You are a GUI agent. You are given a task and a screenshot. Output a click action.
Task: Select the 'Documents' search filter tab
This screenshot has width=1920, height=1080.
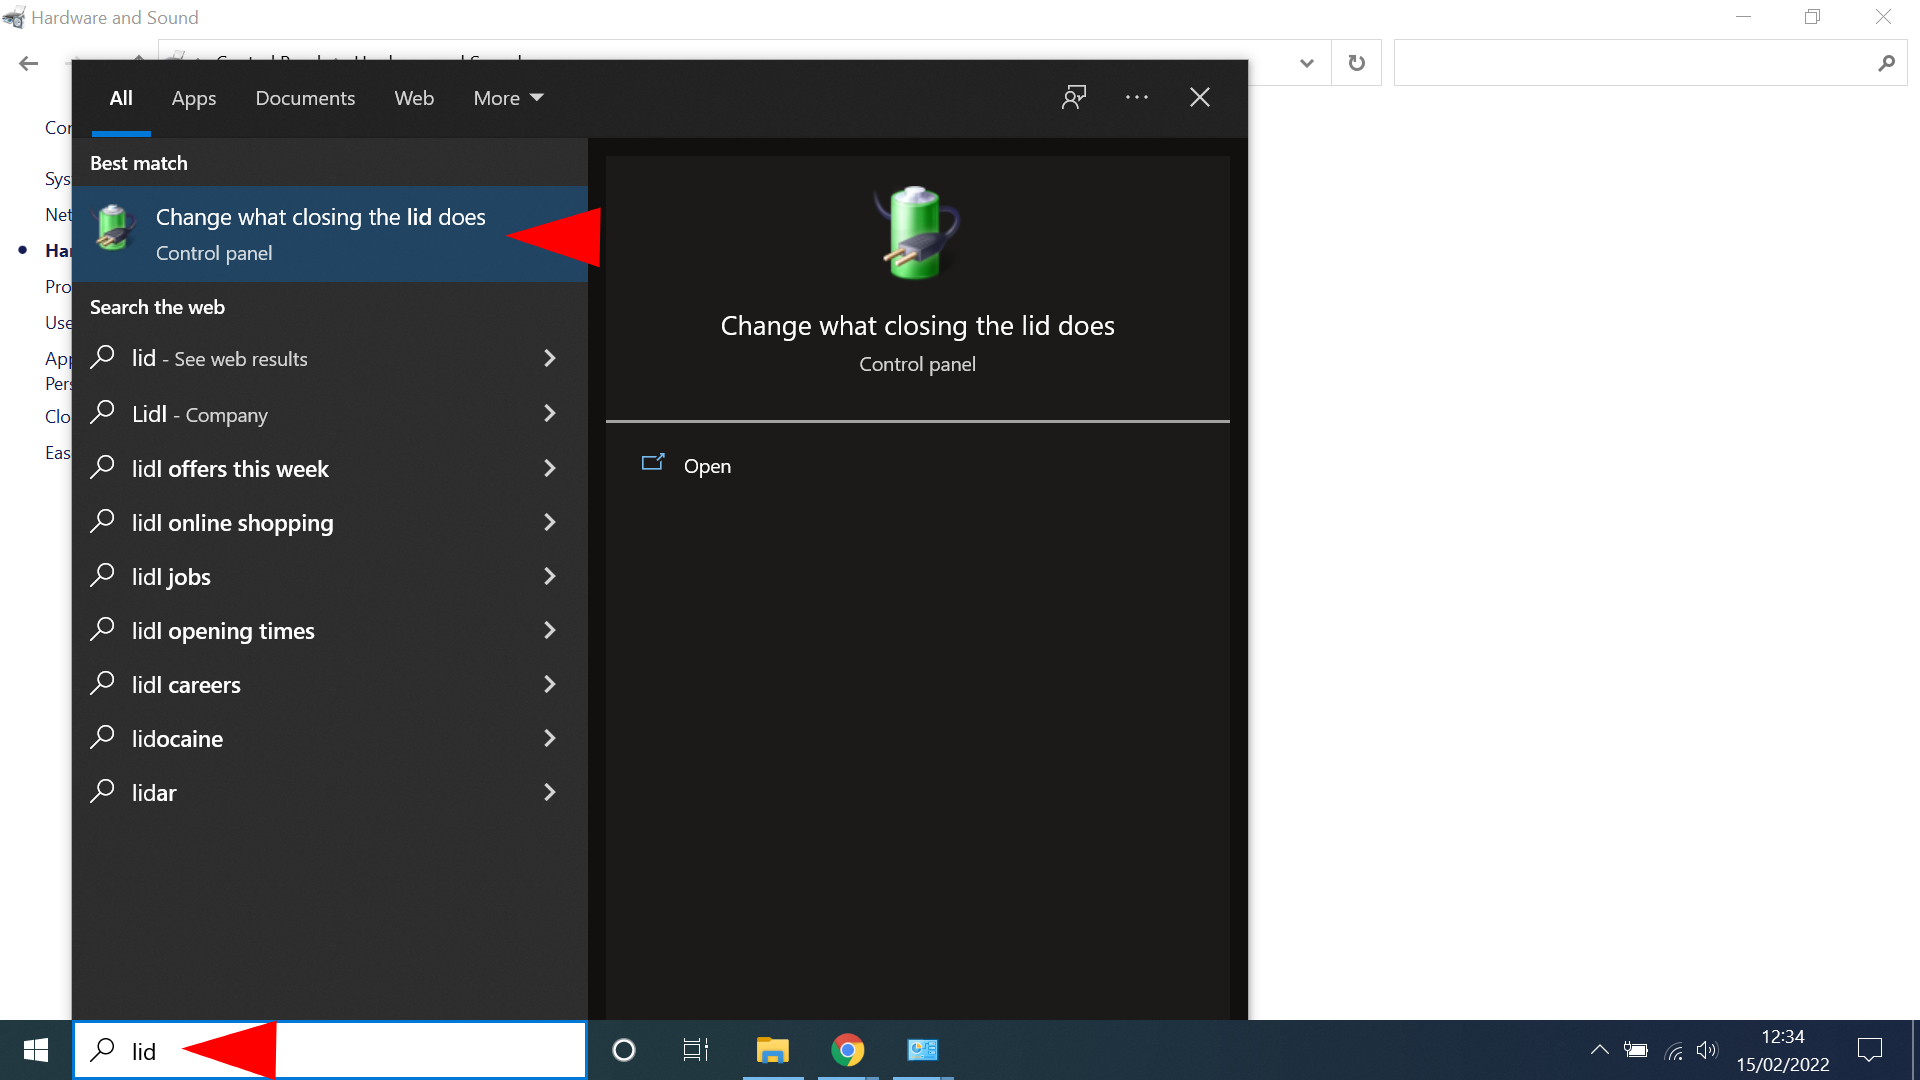306,98
